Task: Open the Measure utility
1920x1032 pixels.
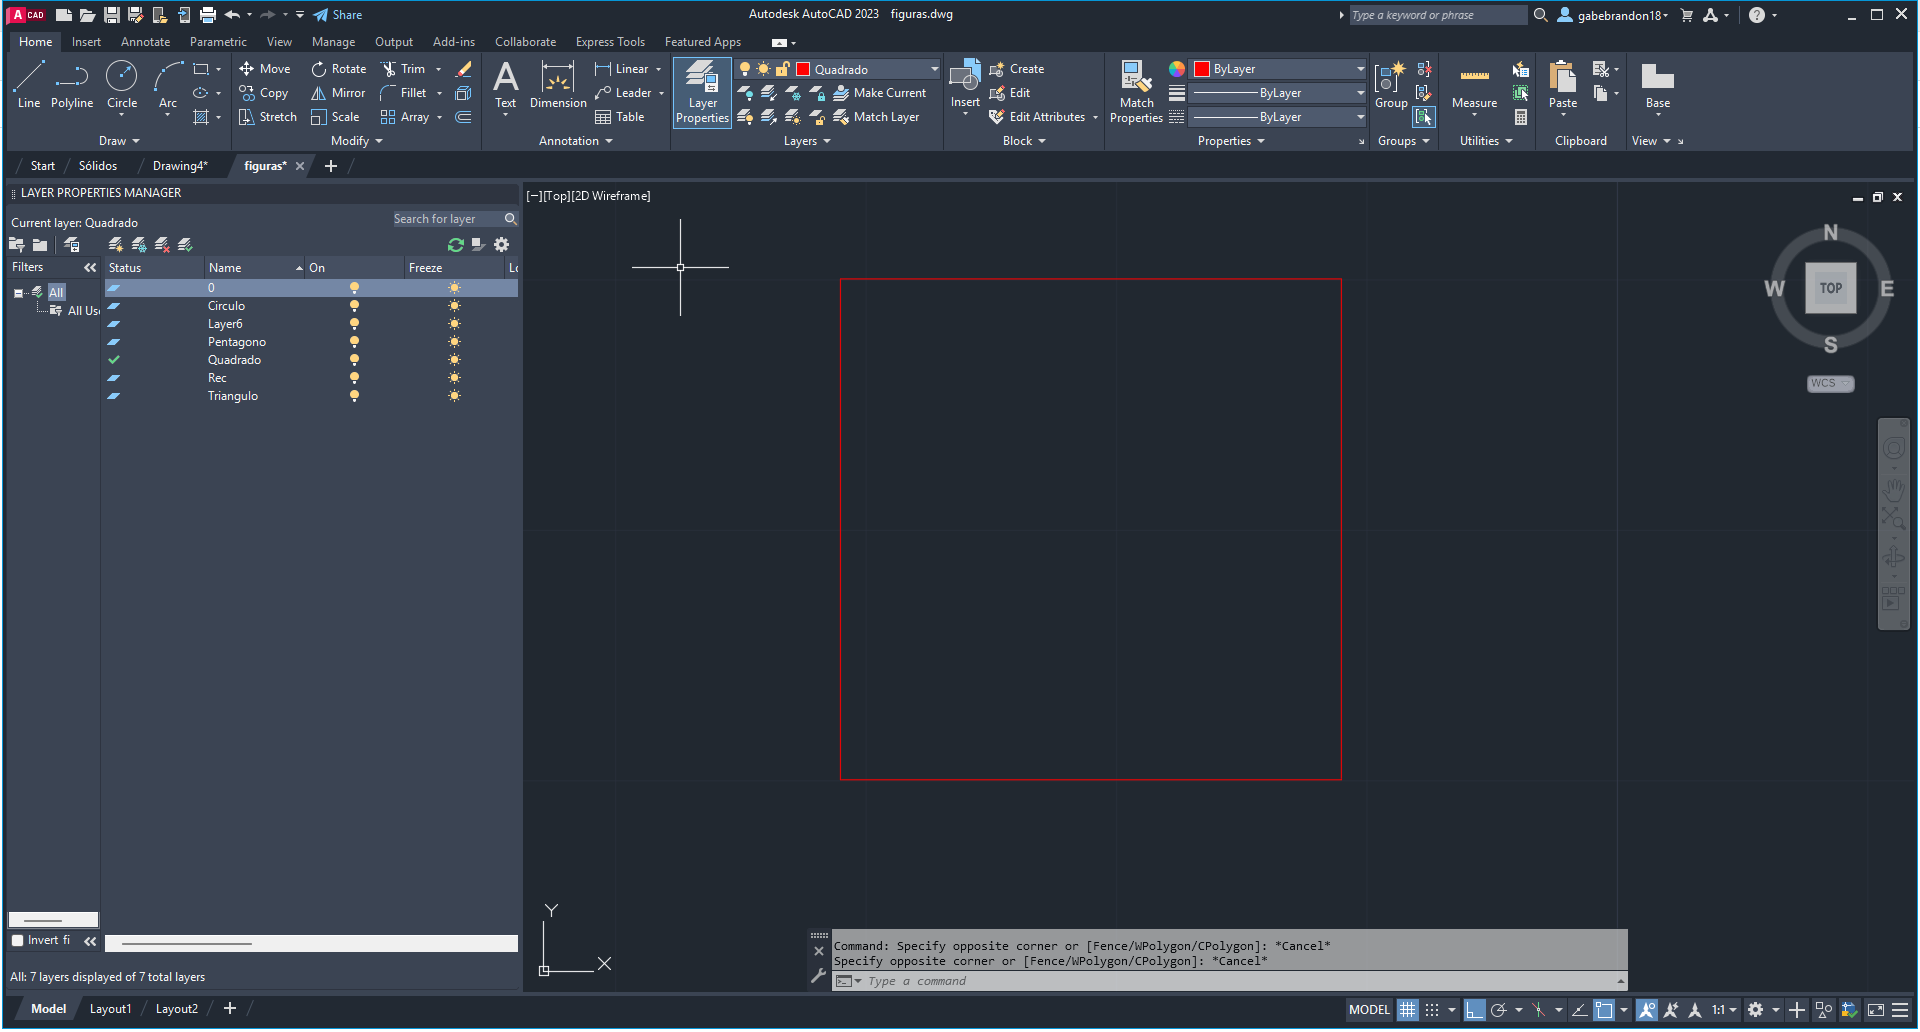Action: point(1474,88)
